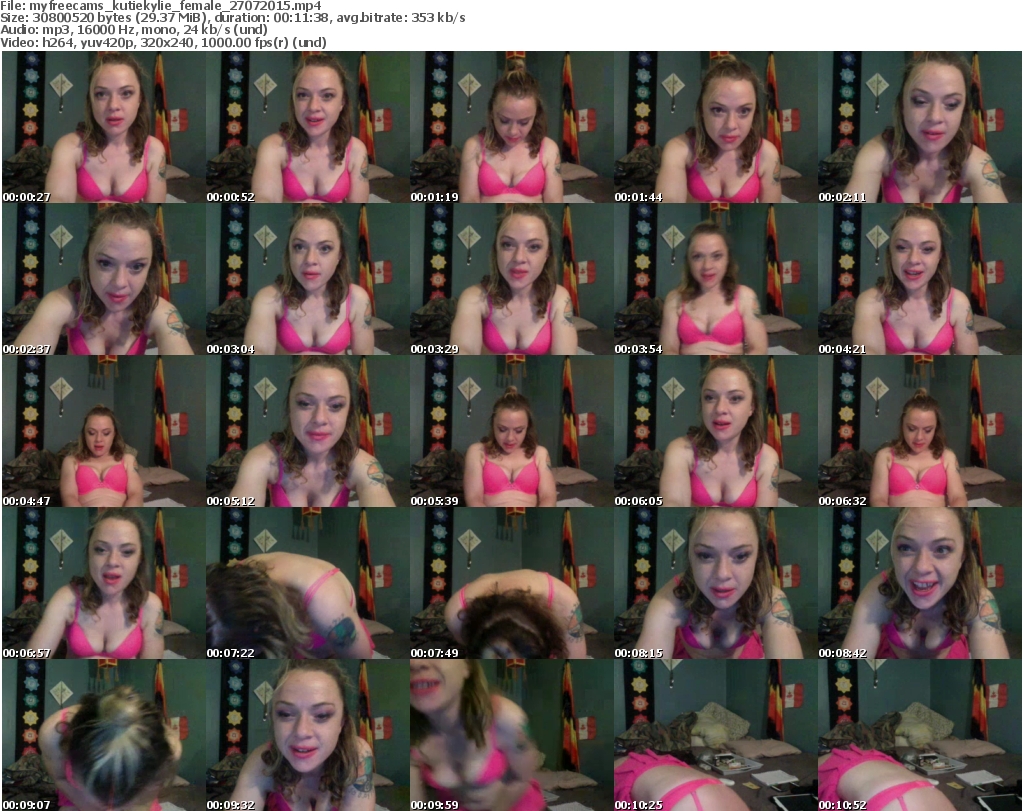Click the thumbnail at 00:06:57

point(104,583)
